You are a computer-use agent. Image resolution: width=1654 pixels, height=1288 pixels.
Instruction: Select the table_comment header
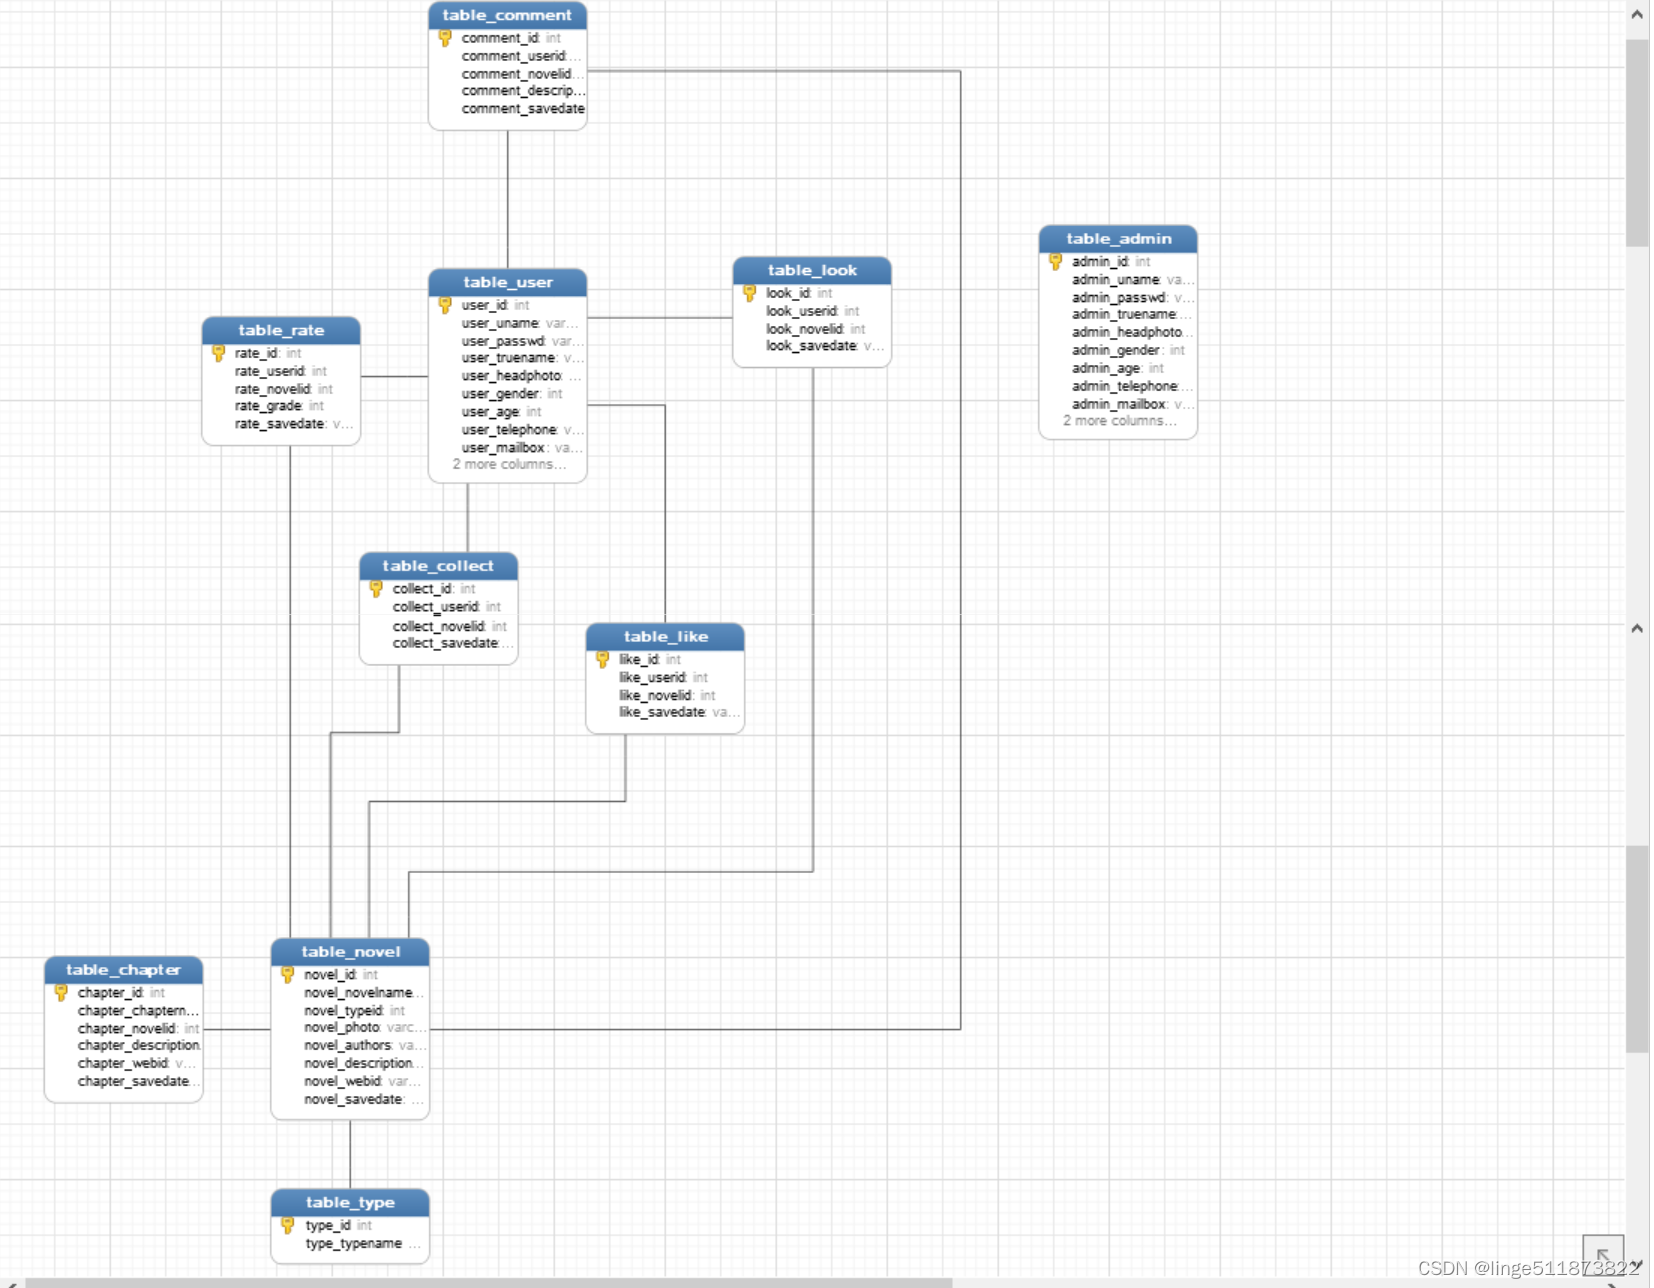507,15
